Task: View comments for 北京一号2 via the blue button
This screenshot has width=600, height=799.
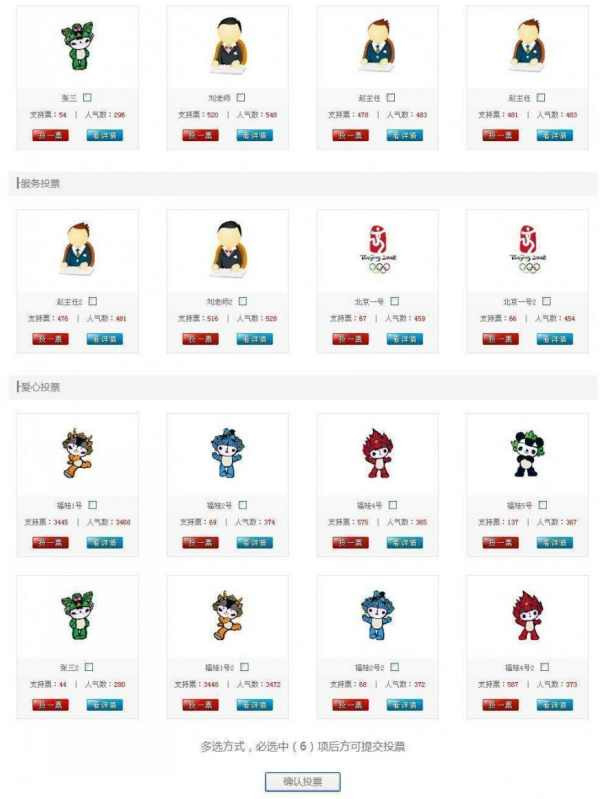Action: [x=555, y=339]
